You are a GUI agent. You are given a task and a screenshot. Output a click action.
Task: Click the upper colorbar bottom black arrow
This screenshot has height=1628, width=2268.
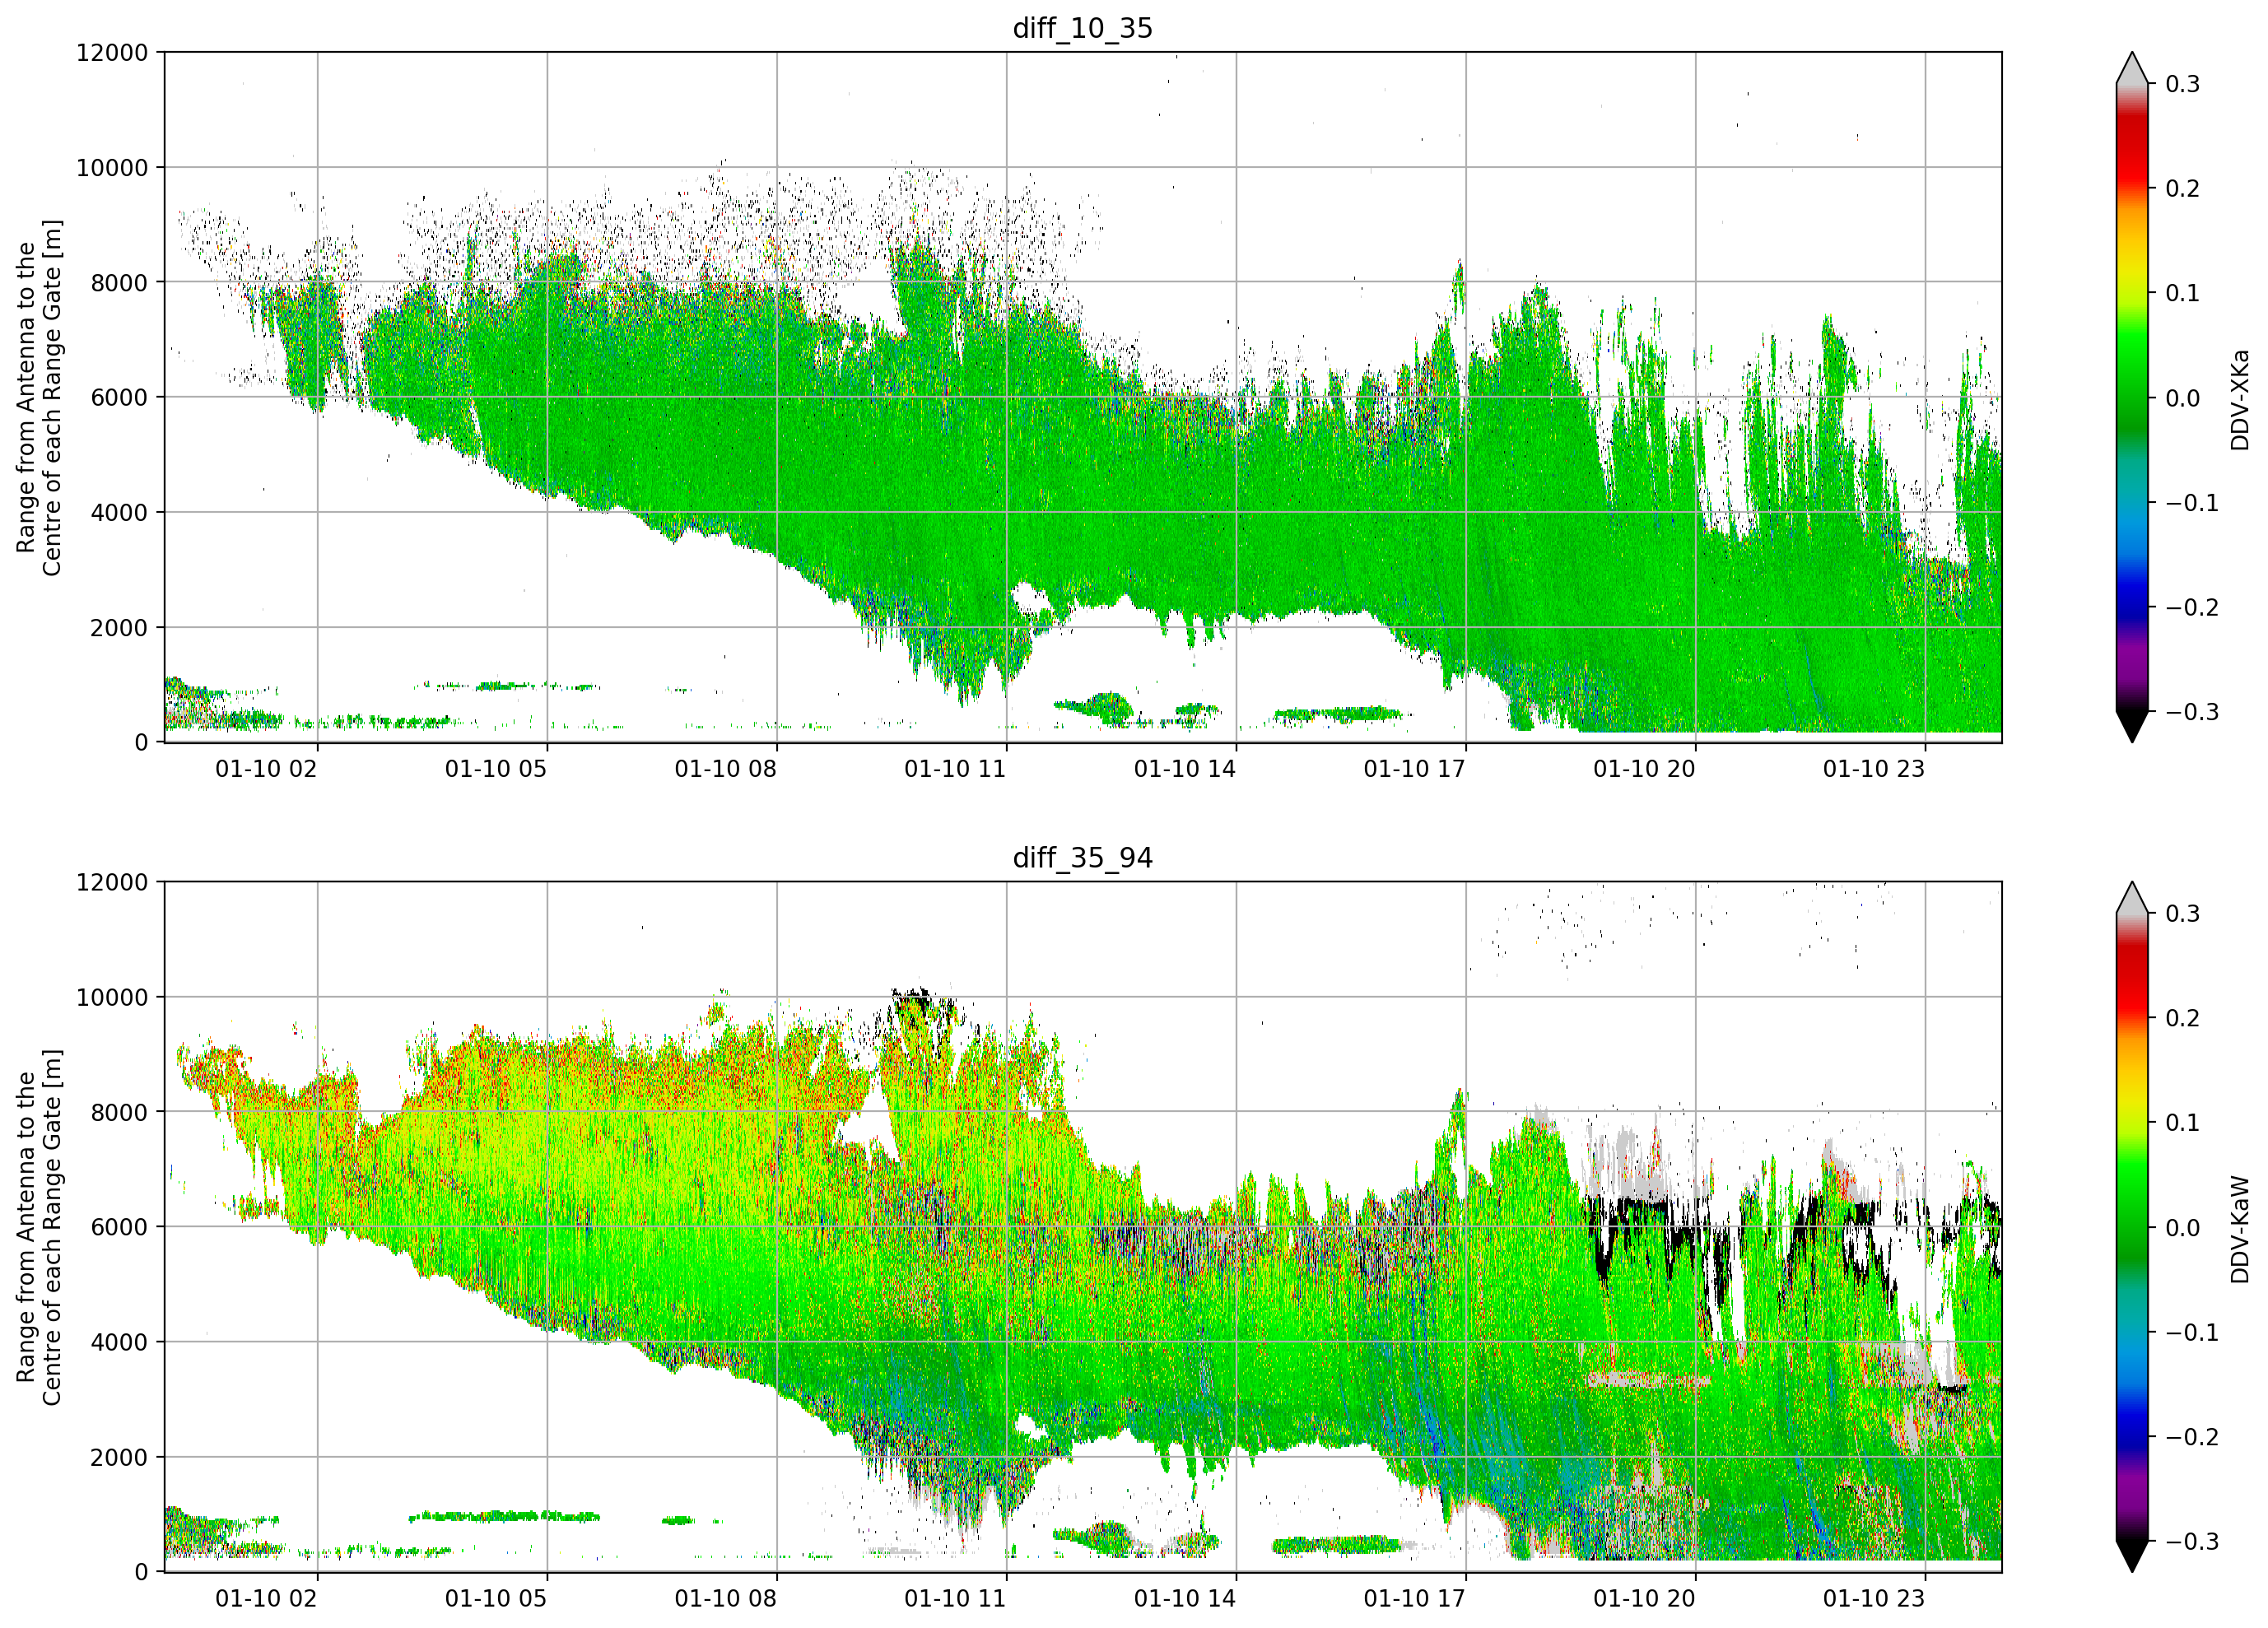(2131, 727)
